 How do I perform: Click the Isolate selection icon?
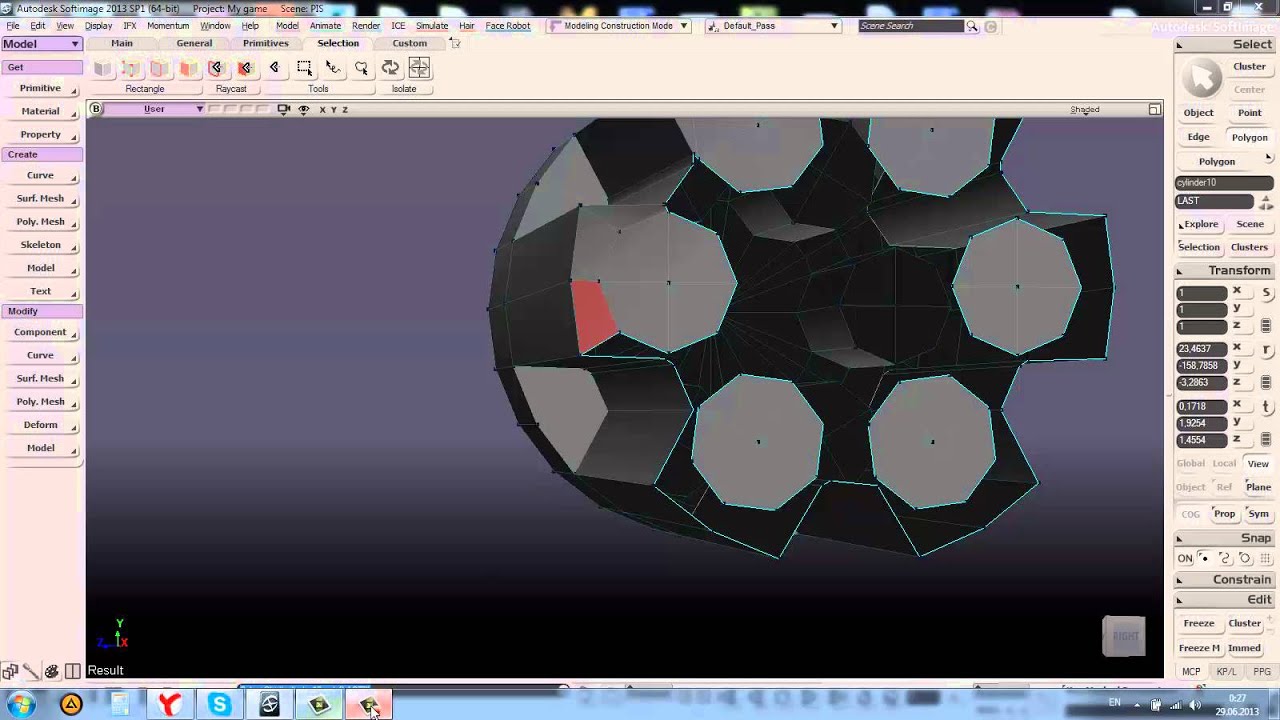pyautogui.click(x=419, y=67)
